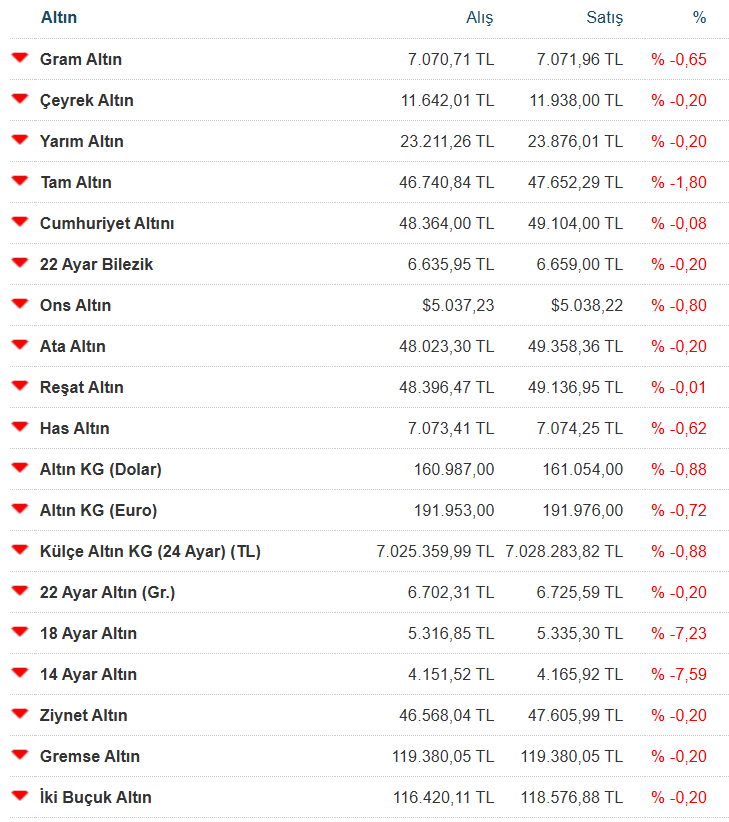The width and height of the screenshot is (729, 822).
Task: Select the 14 Ayar Altın link
Action: coord(88,674)
